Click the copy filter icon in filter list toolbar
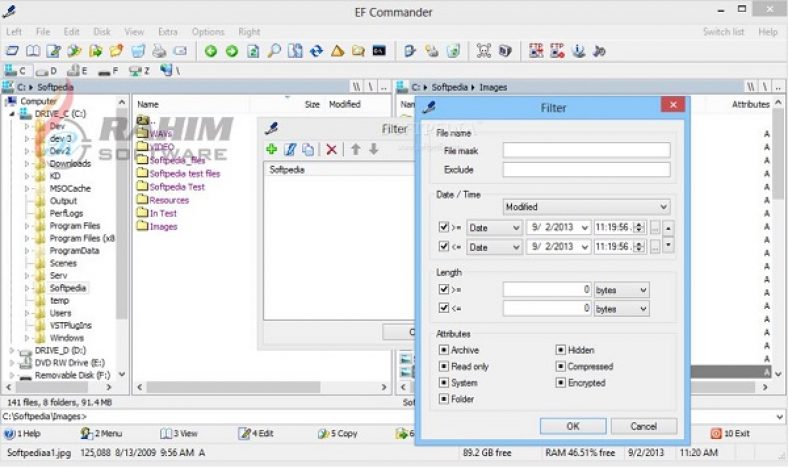The image size is (788, 468). click(x=307, y=149)
